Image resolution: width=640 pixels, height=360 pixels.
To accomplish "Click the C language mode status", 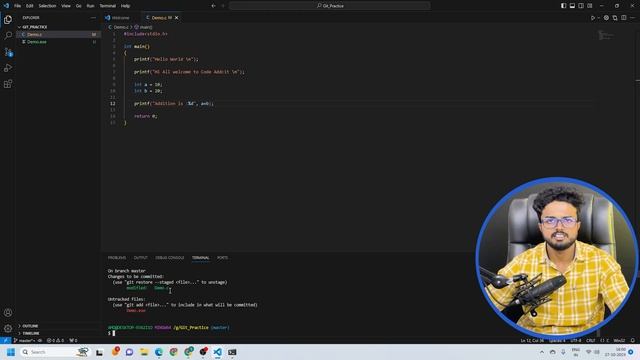I will 604,340.
